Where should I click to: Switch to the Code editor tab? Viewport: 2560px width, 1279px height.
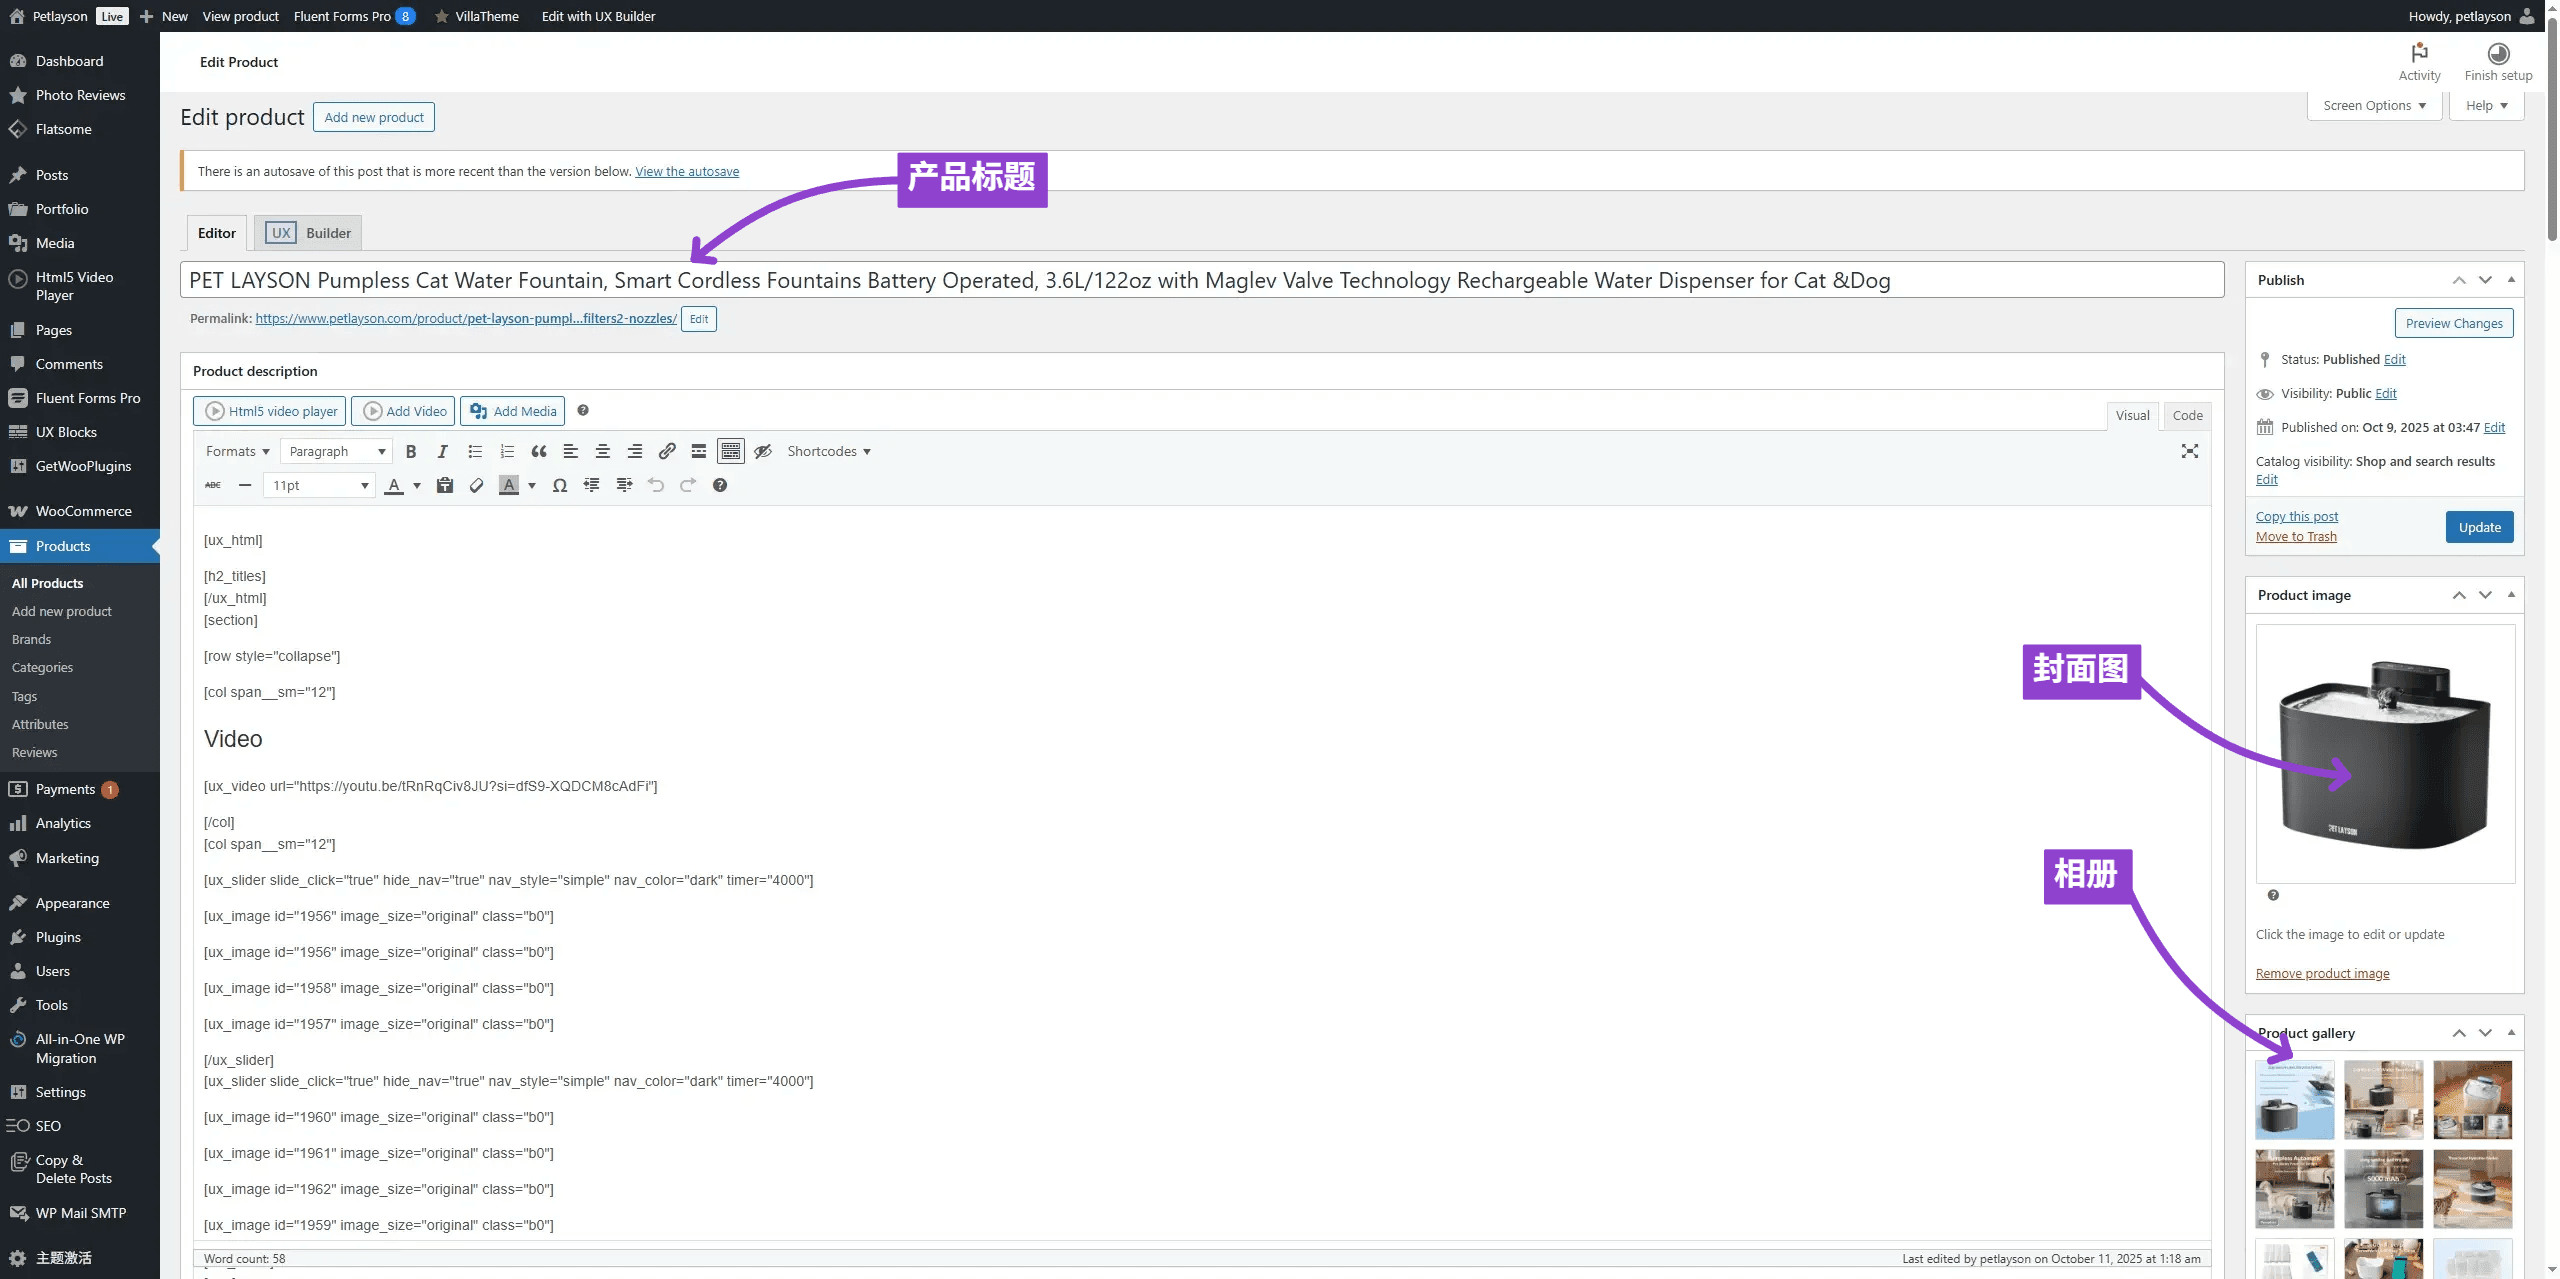2187,415
